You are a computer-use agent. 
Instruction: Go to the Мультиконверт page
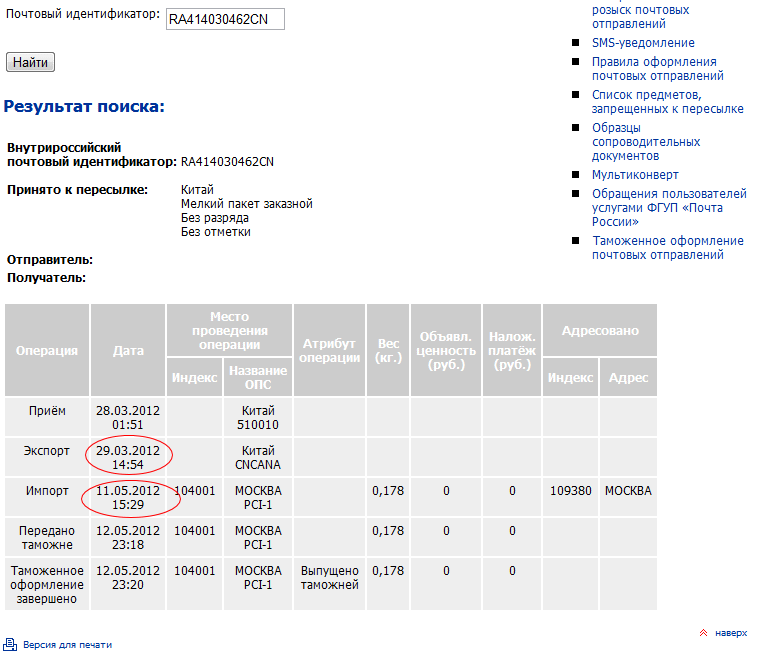[634, 175]
